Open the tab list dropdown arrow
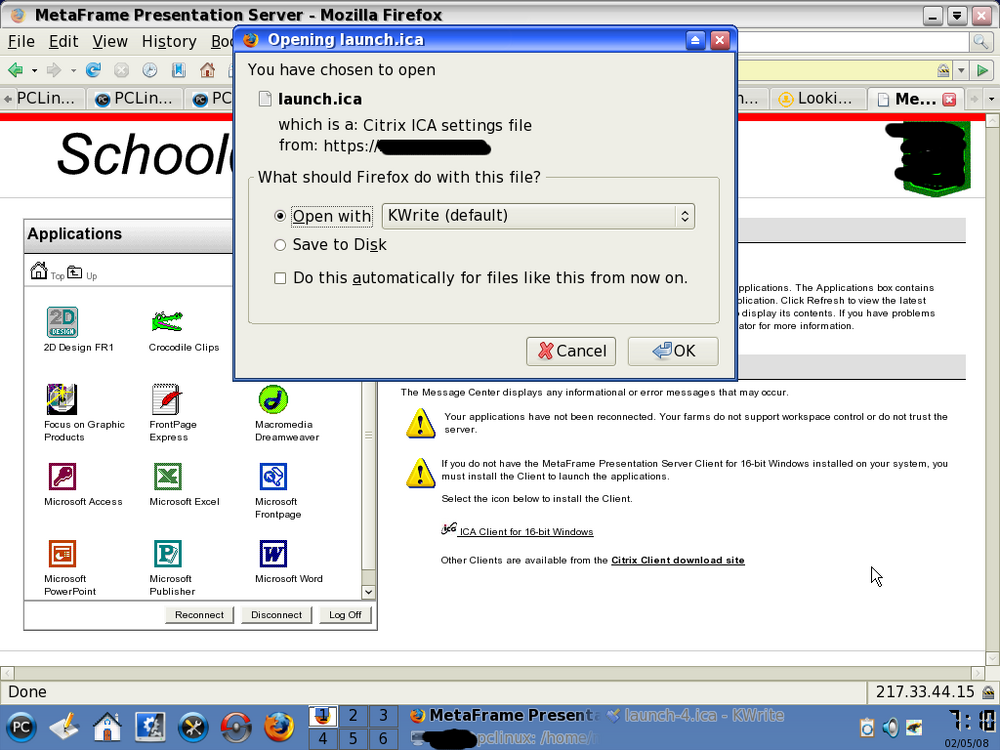The width and height of the screenshot is (1000, 750). (990, 99)
